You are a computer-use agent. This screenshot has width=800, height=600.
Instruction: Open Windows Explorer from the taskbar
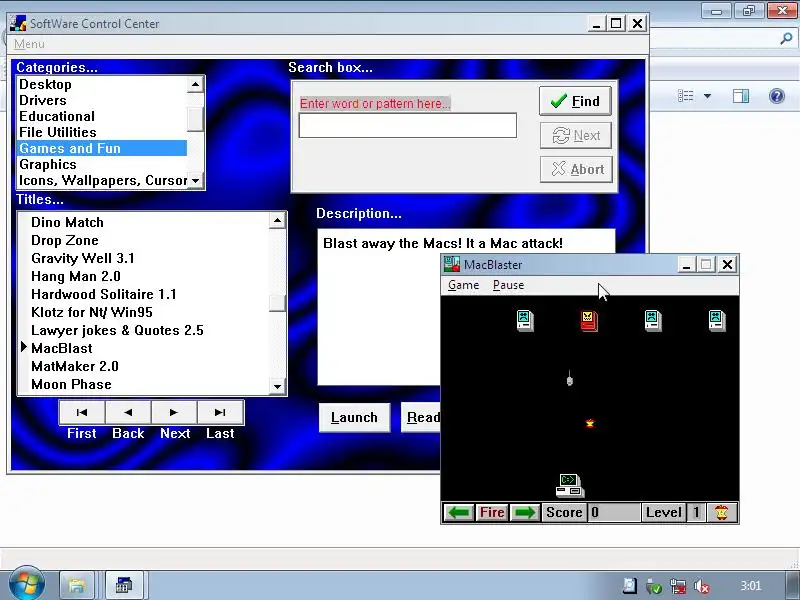point(77,585)
